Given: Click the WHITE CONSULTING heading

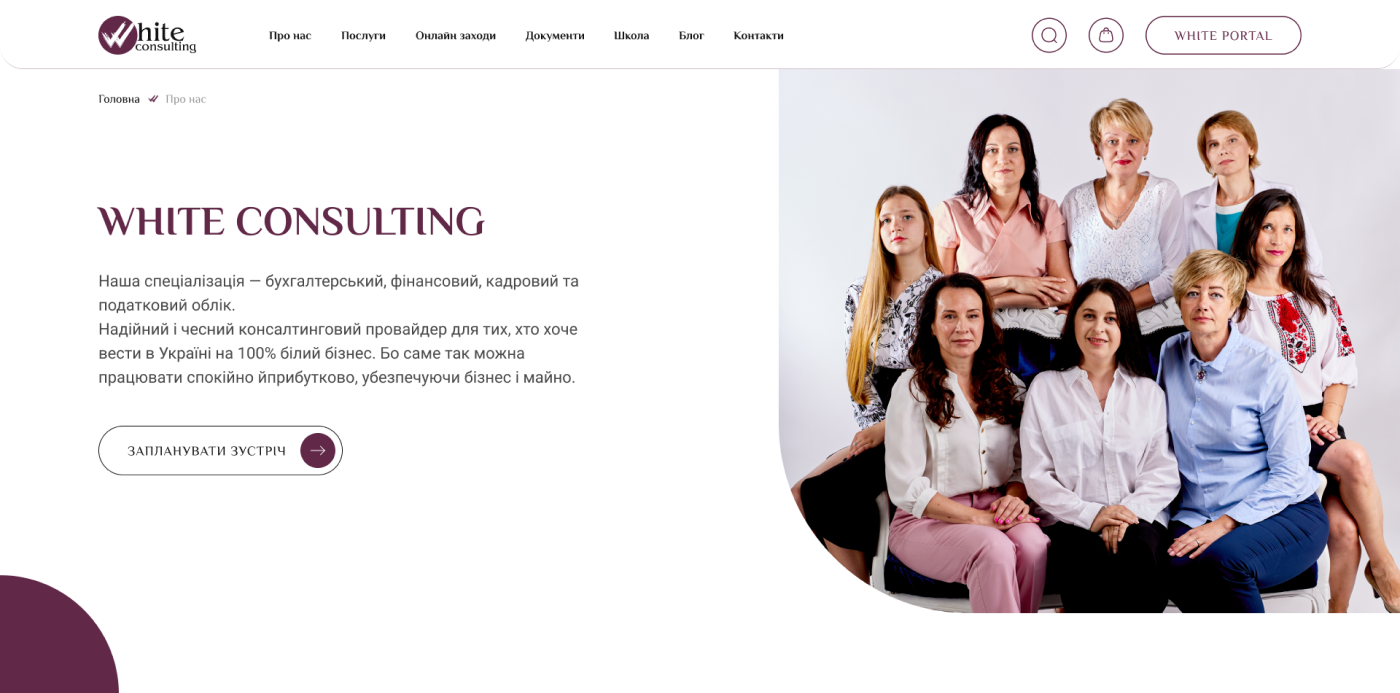Looking at the screenshot, I should pyautogui.click(x=291, y=221).
